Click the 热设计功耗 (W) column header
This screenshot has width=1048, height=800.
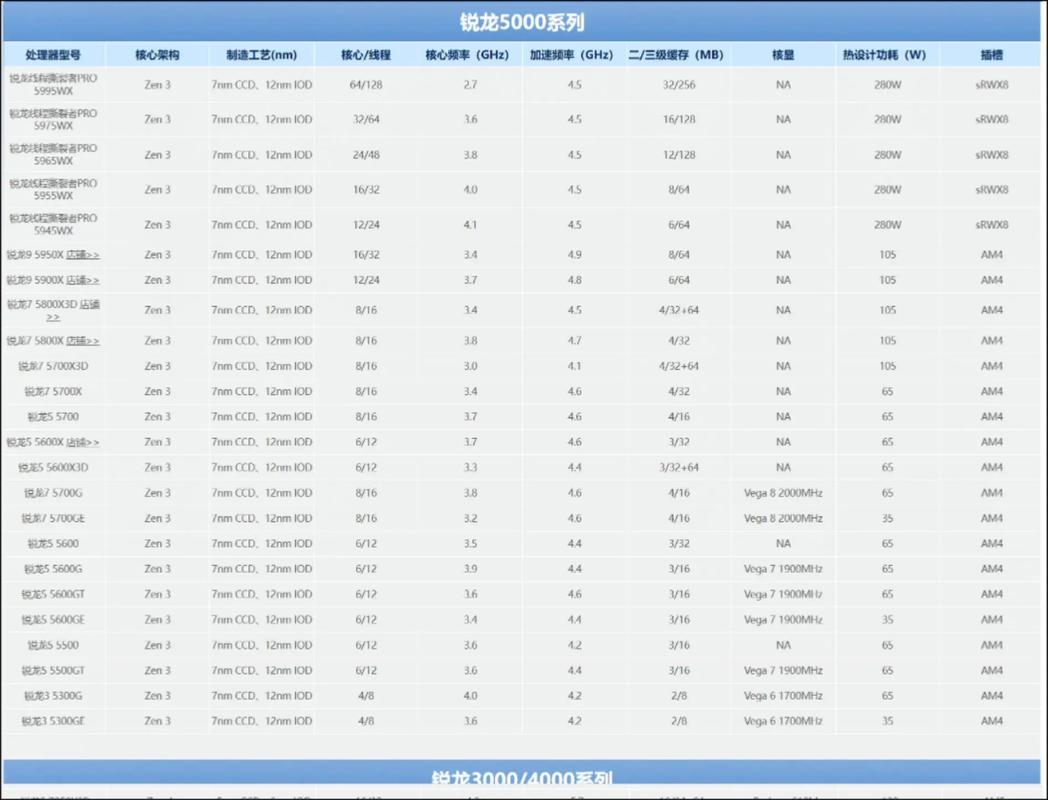tap(886, 55)
